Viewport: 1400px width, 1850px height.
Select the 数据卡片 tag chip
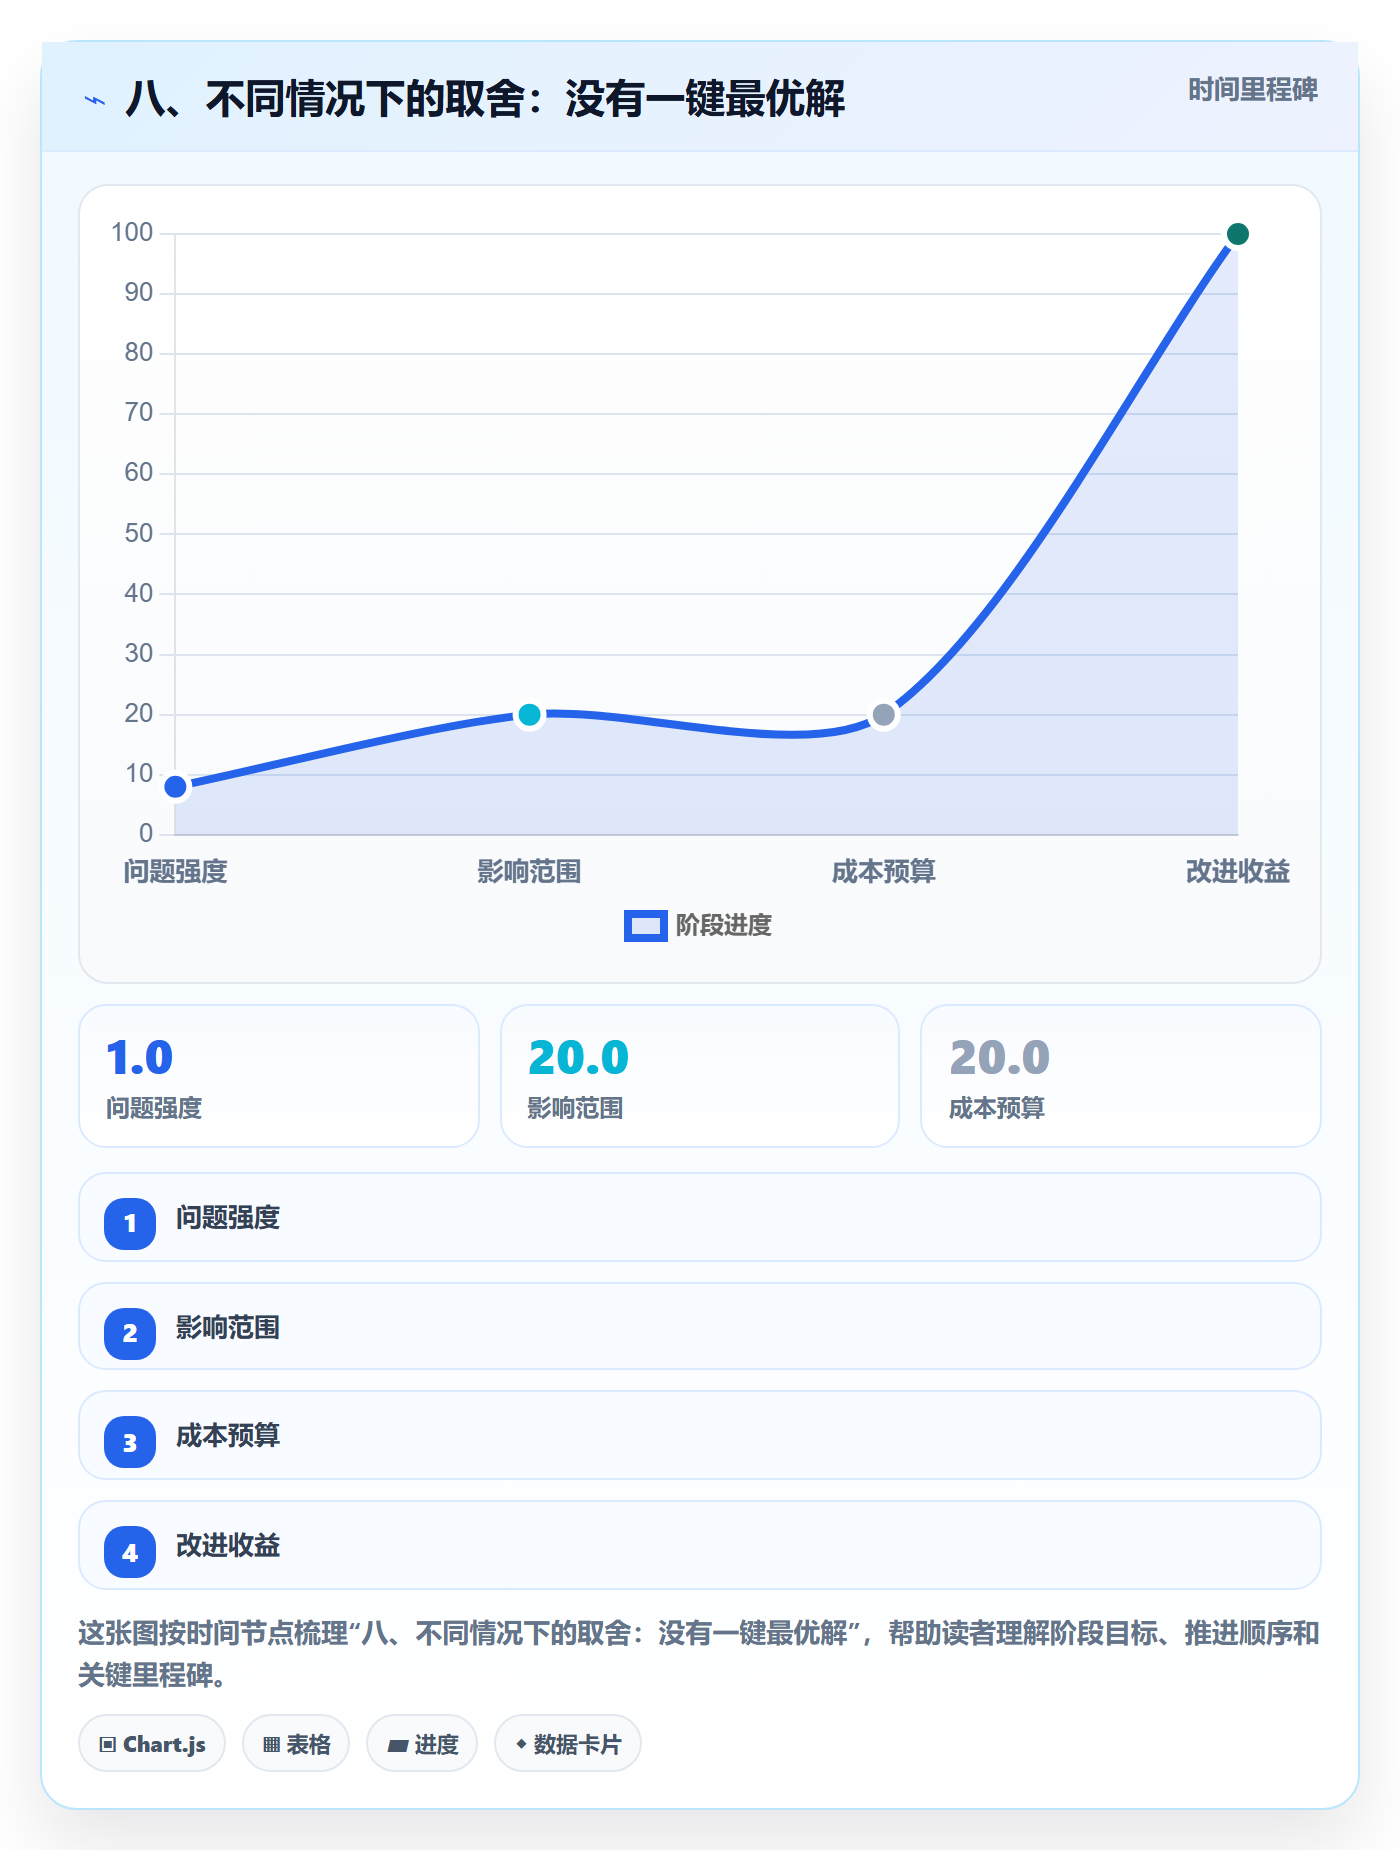click(x=568, y=1744)
